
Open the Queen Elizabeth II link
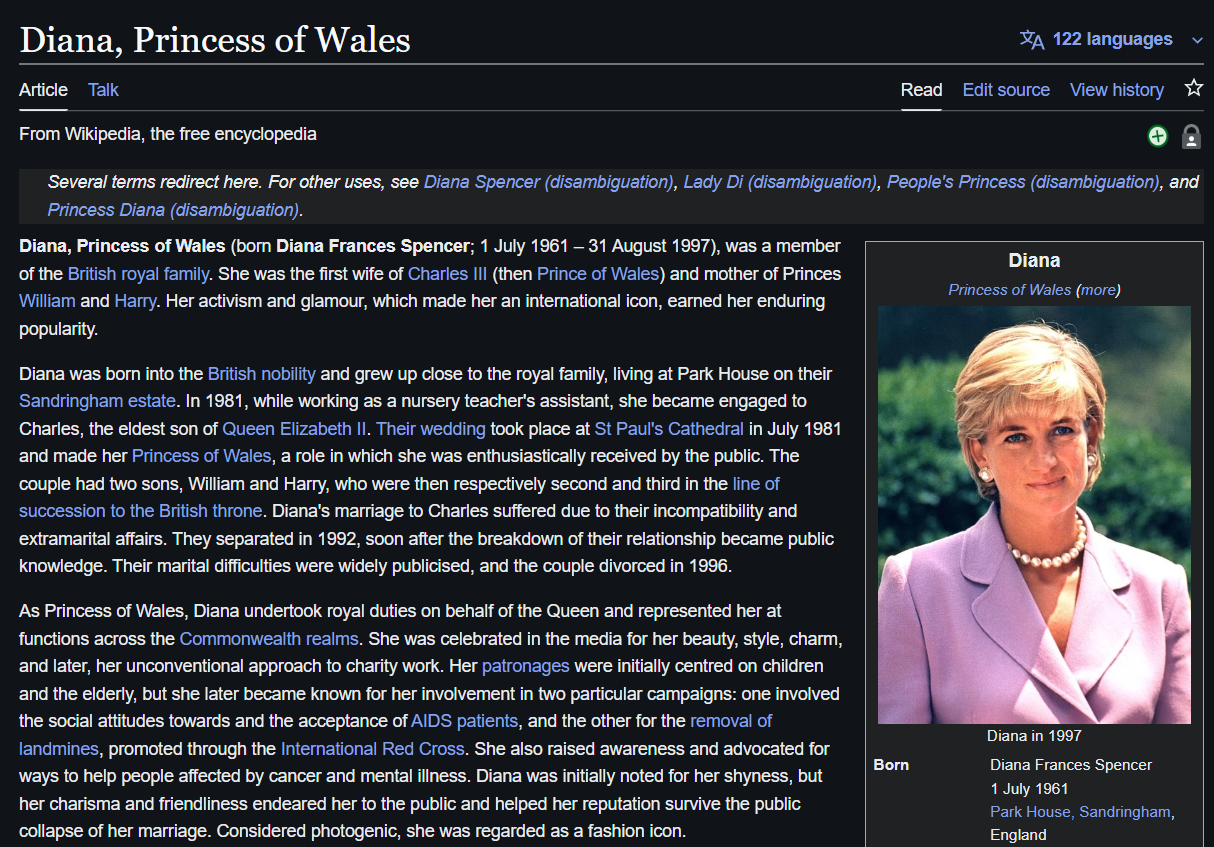pyautogui.click(x=294, y=429)
